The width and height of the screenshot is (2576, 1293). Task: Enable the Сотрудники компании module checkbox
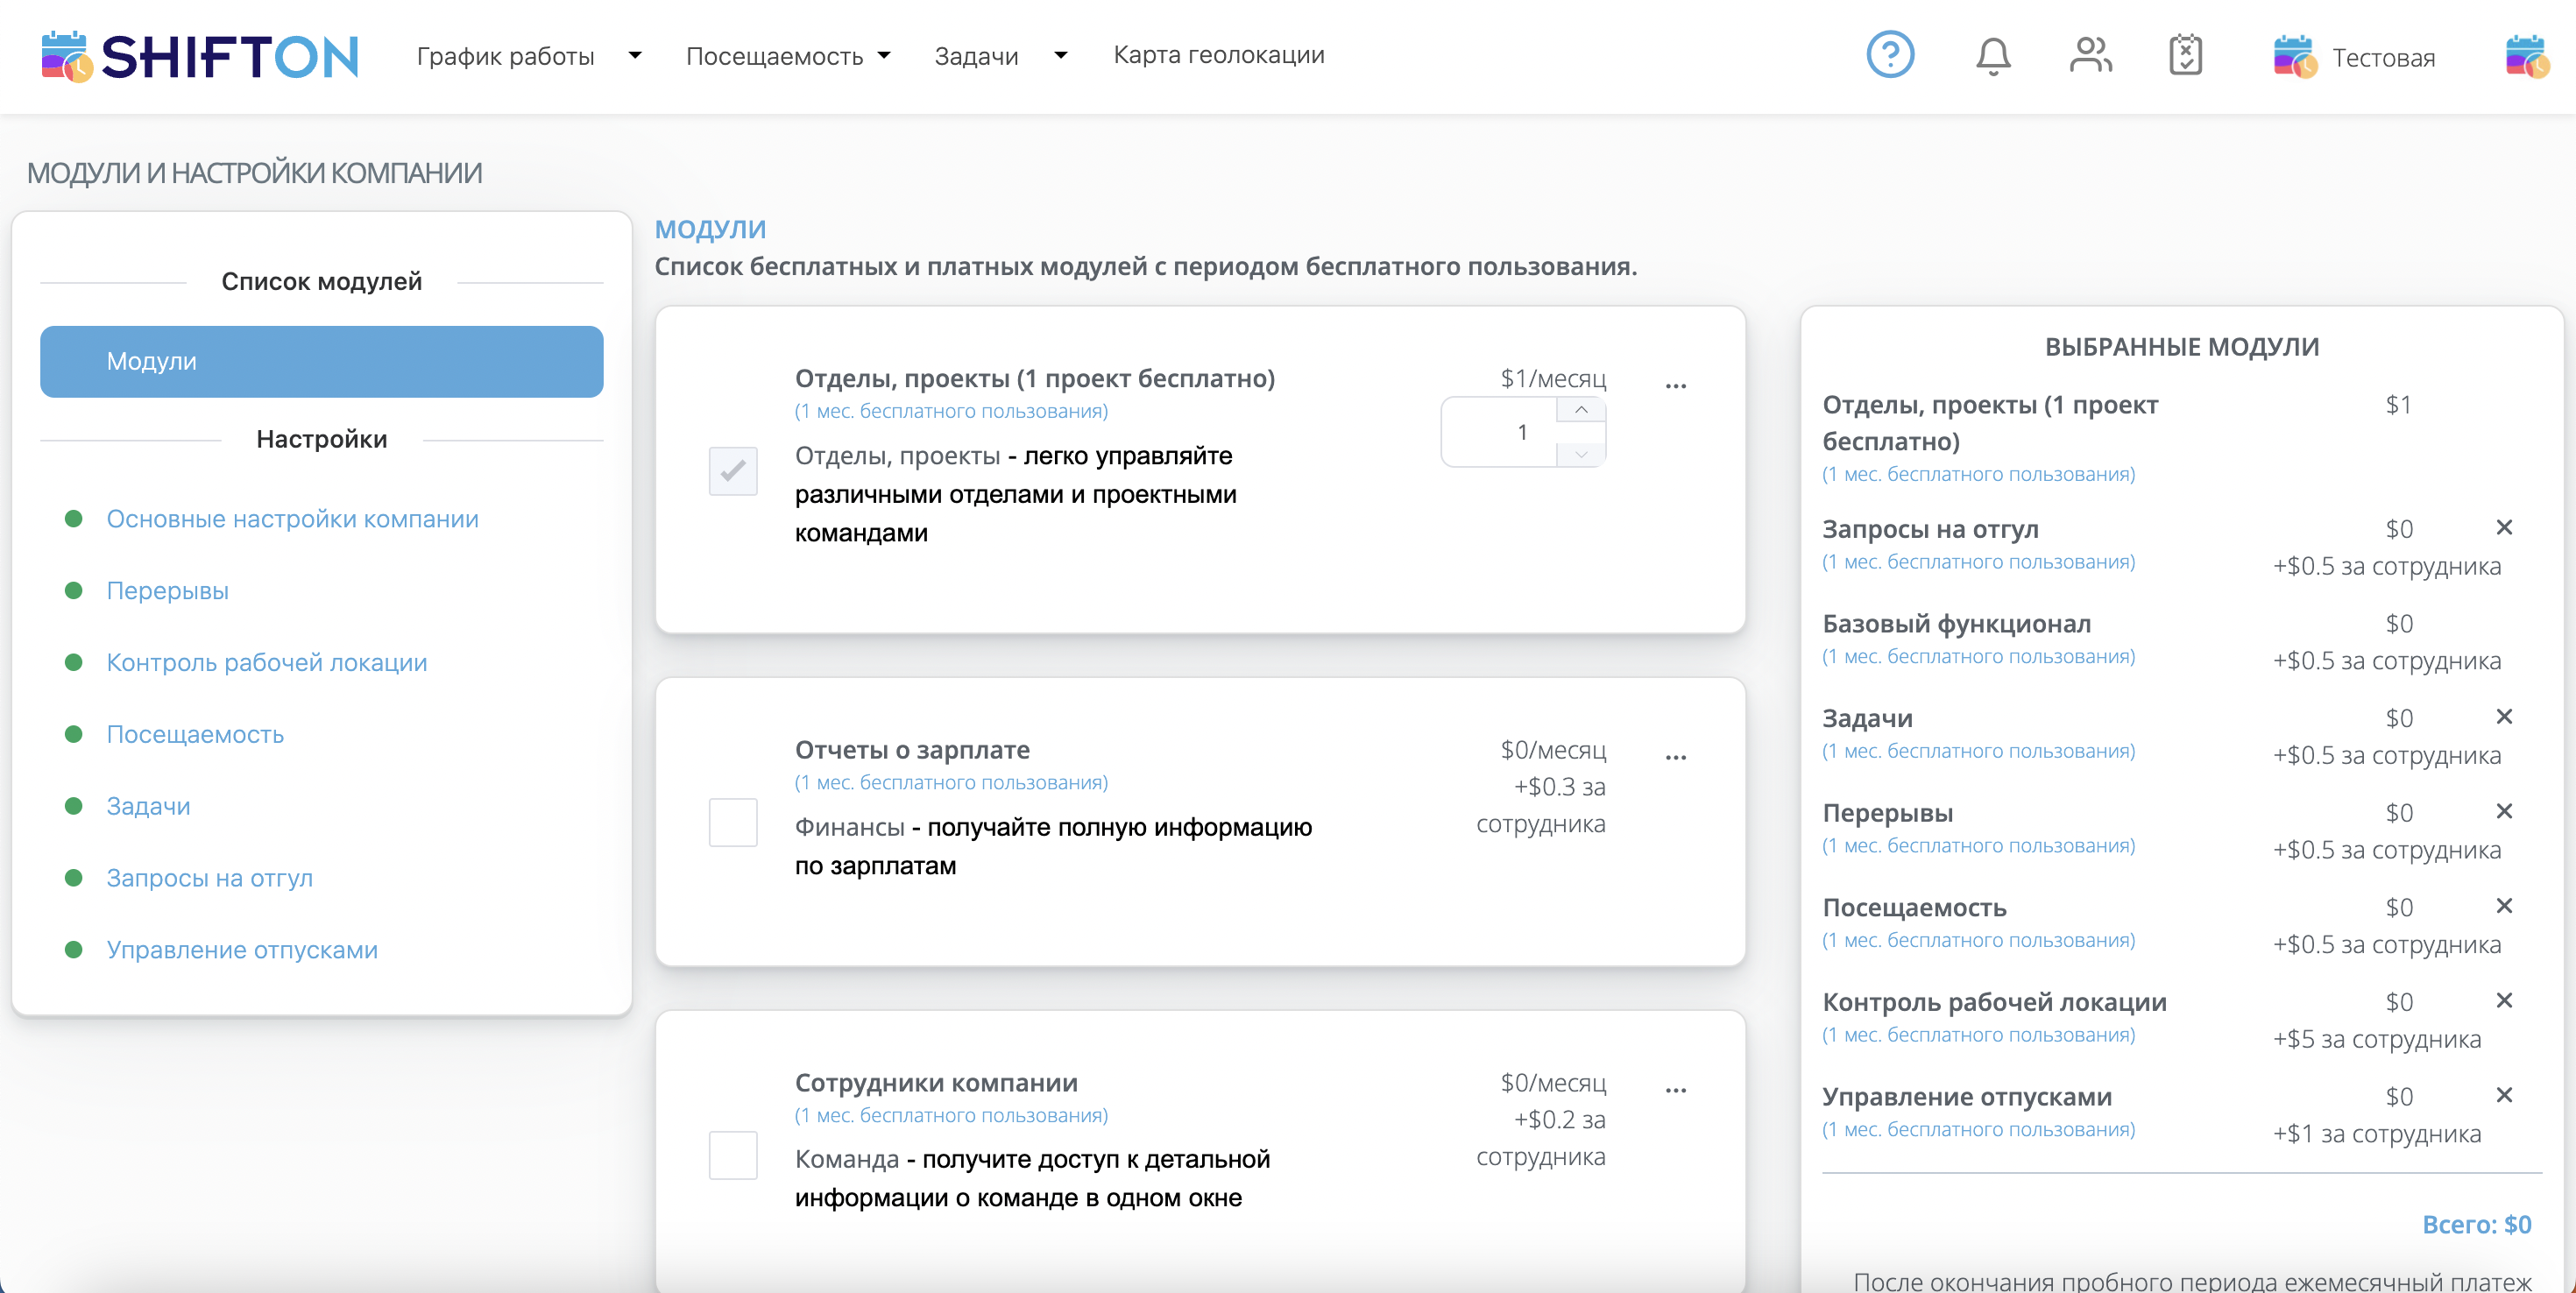(x=733, y=1156)
